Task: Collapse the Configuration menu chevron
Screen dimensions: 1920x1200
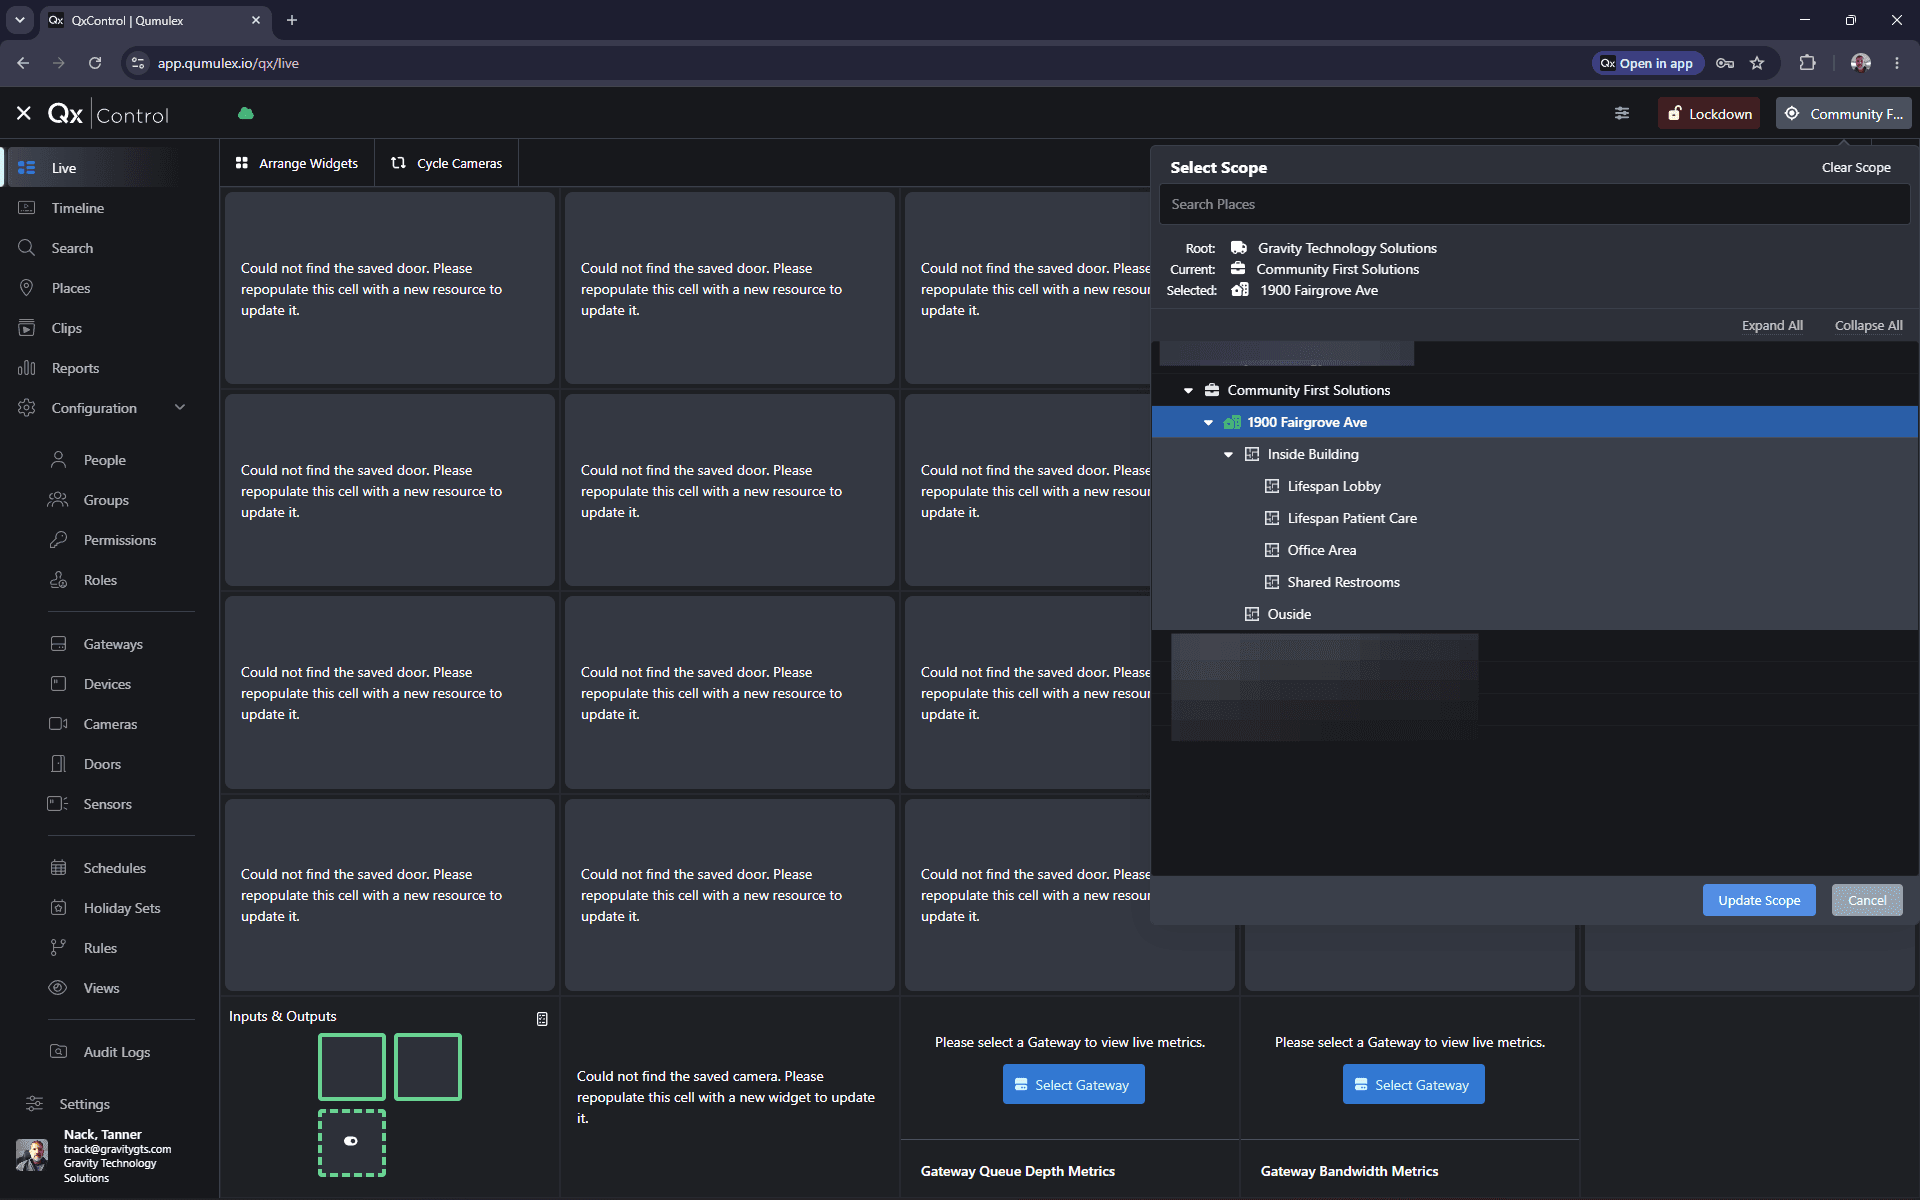Action: click(x=180, y=407)
